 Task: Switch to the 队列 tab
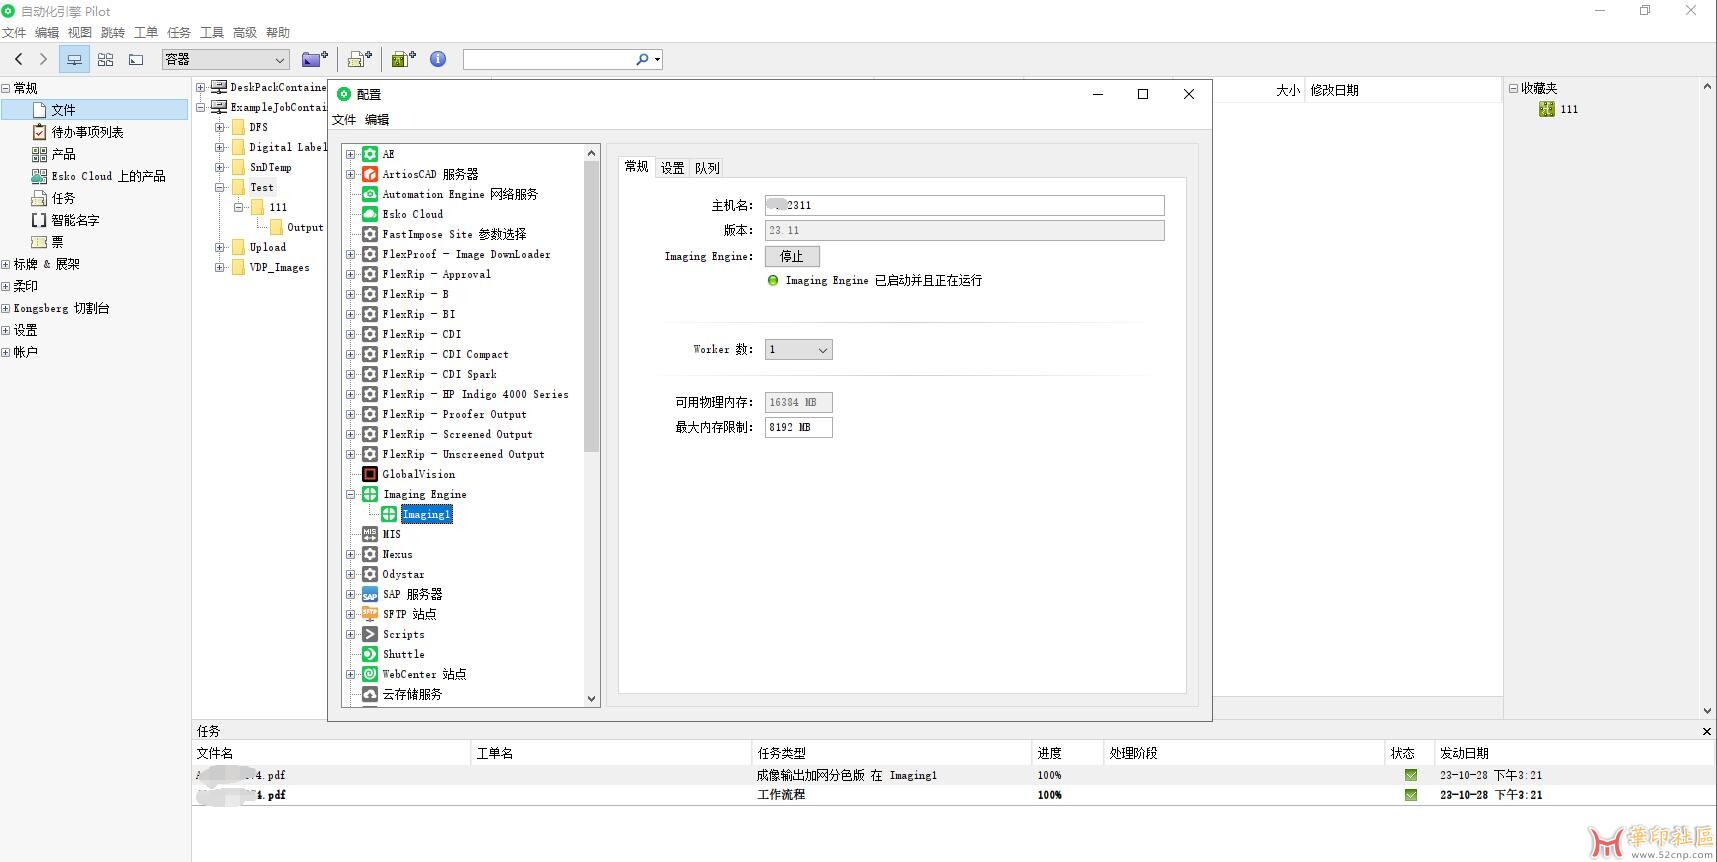coord(707,168)
